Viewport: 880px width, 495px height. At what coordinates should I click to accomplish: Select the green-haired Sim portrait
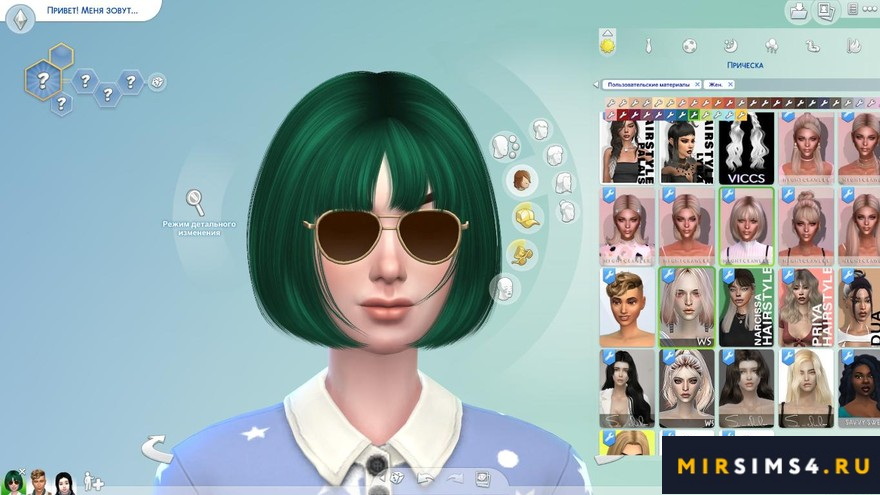pyautogui.click(x=12, y=482)
